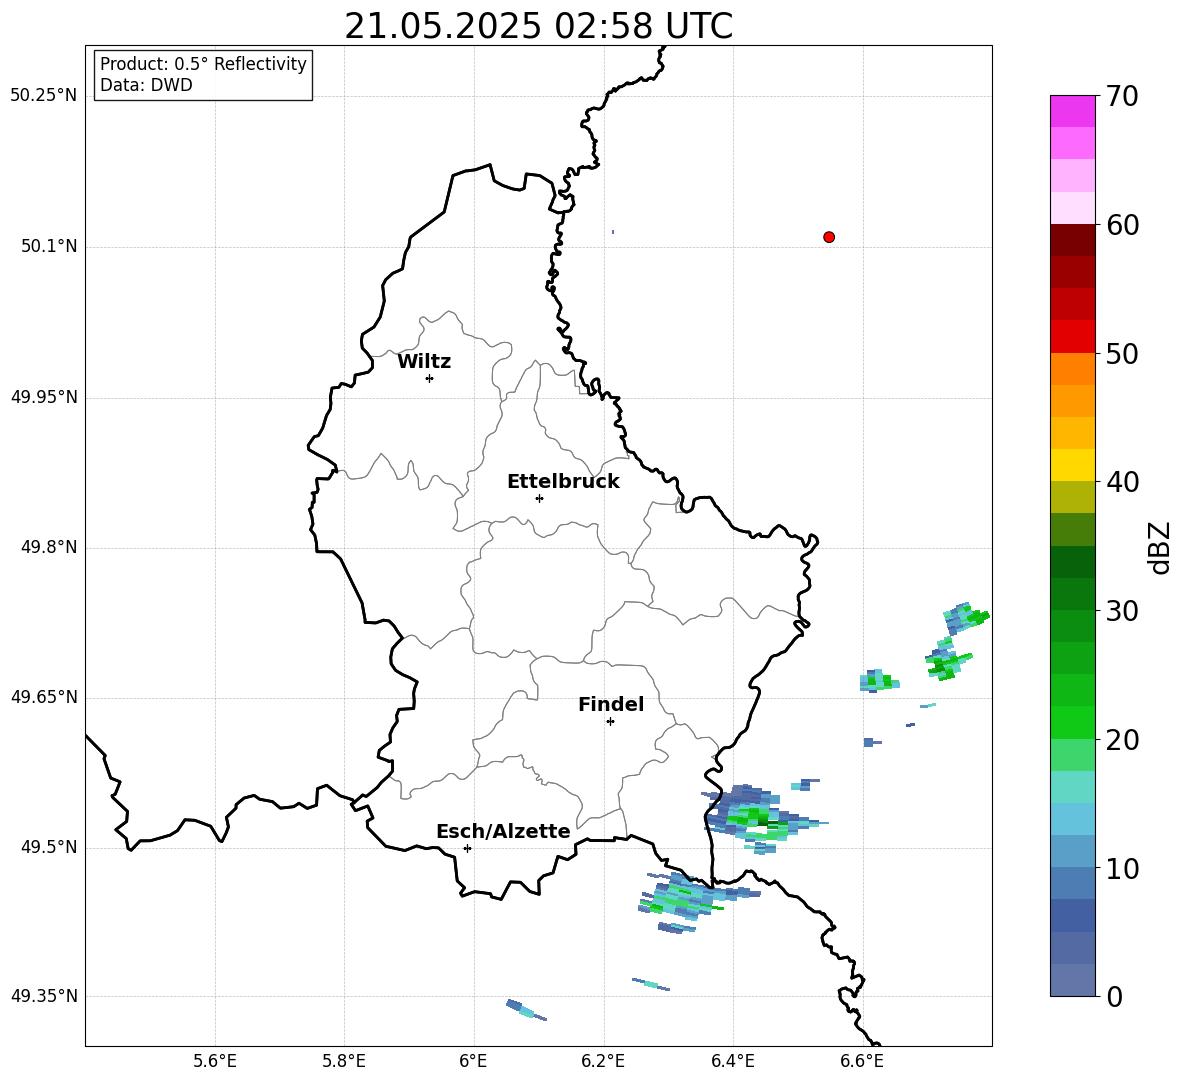Click the Findel station cross marker
Viewport: 1184px width, 1081px height.
(610, 722)
